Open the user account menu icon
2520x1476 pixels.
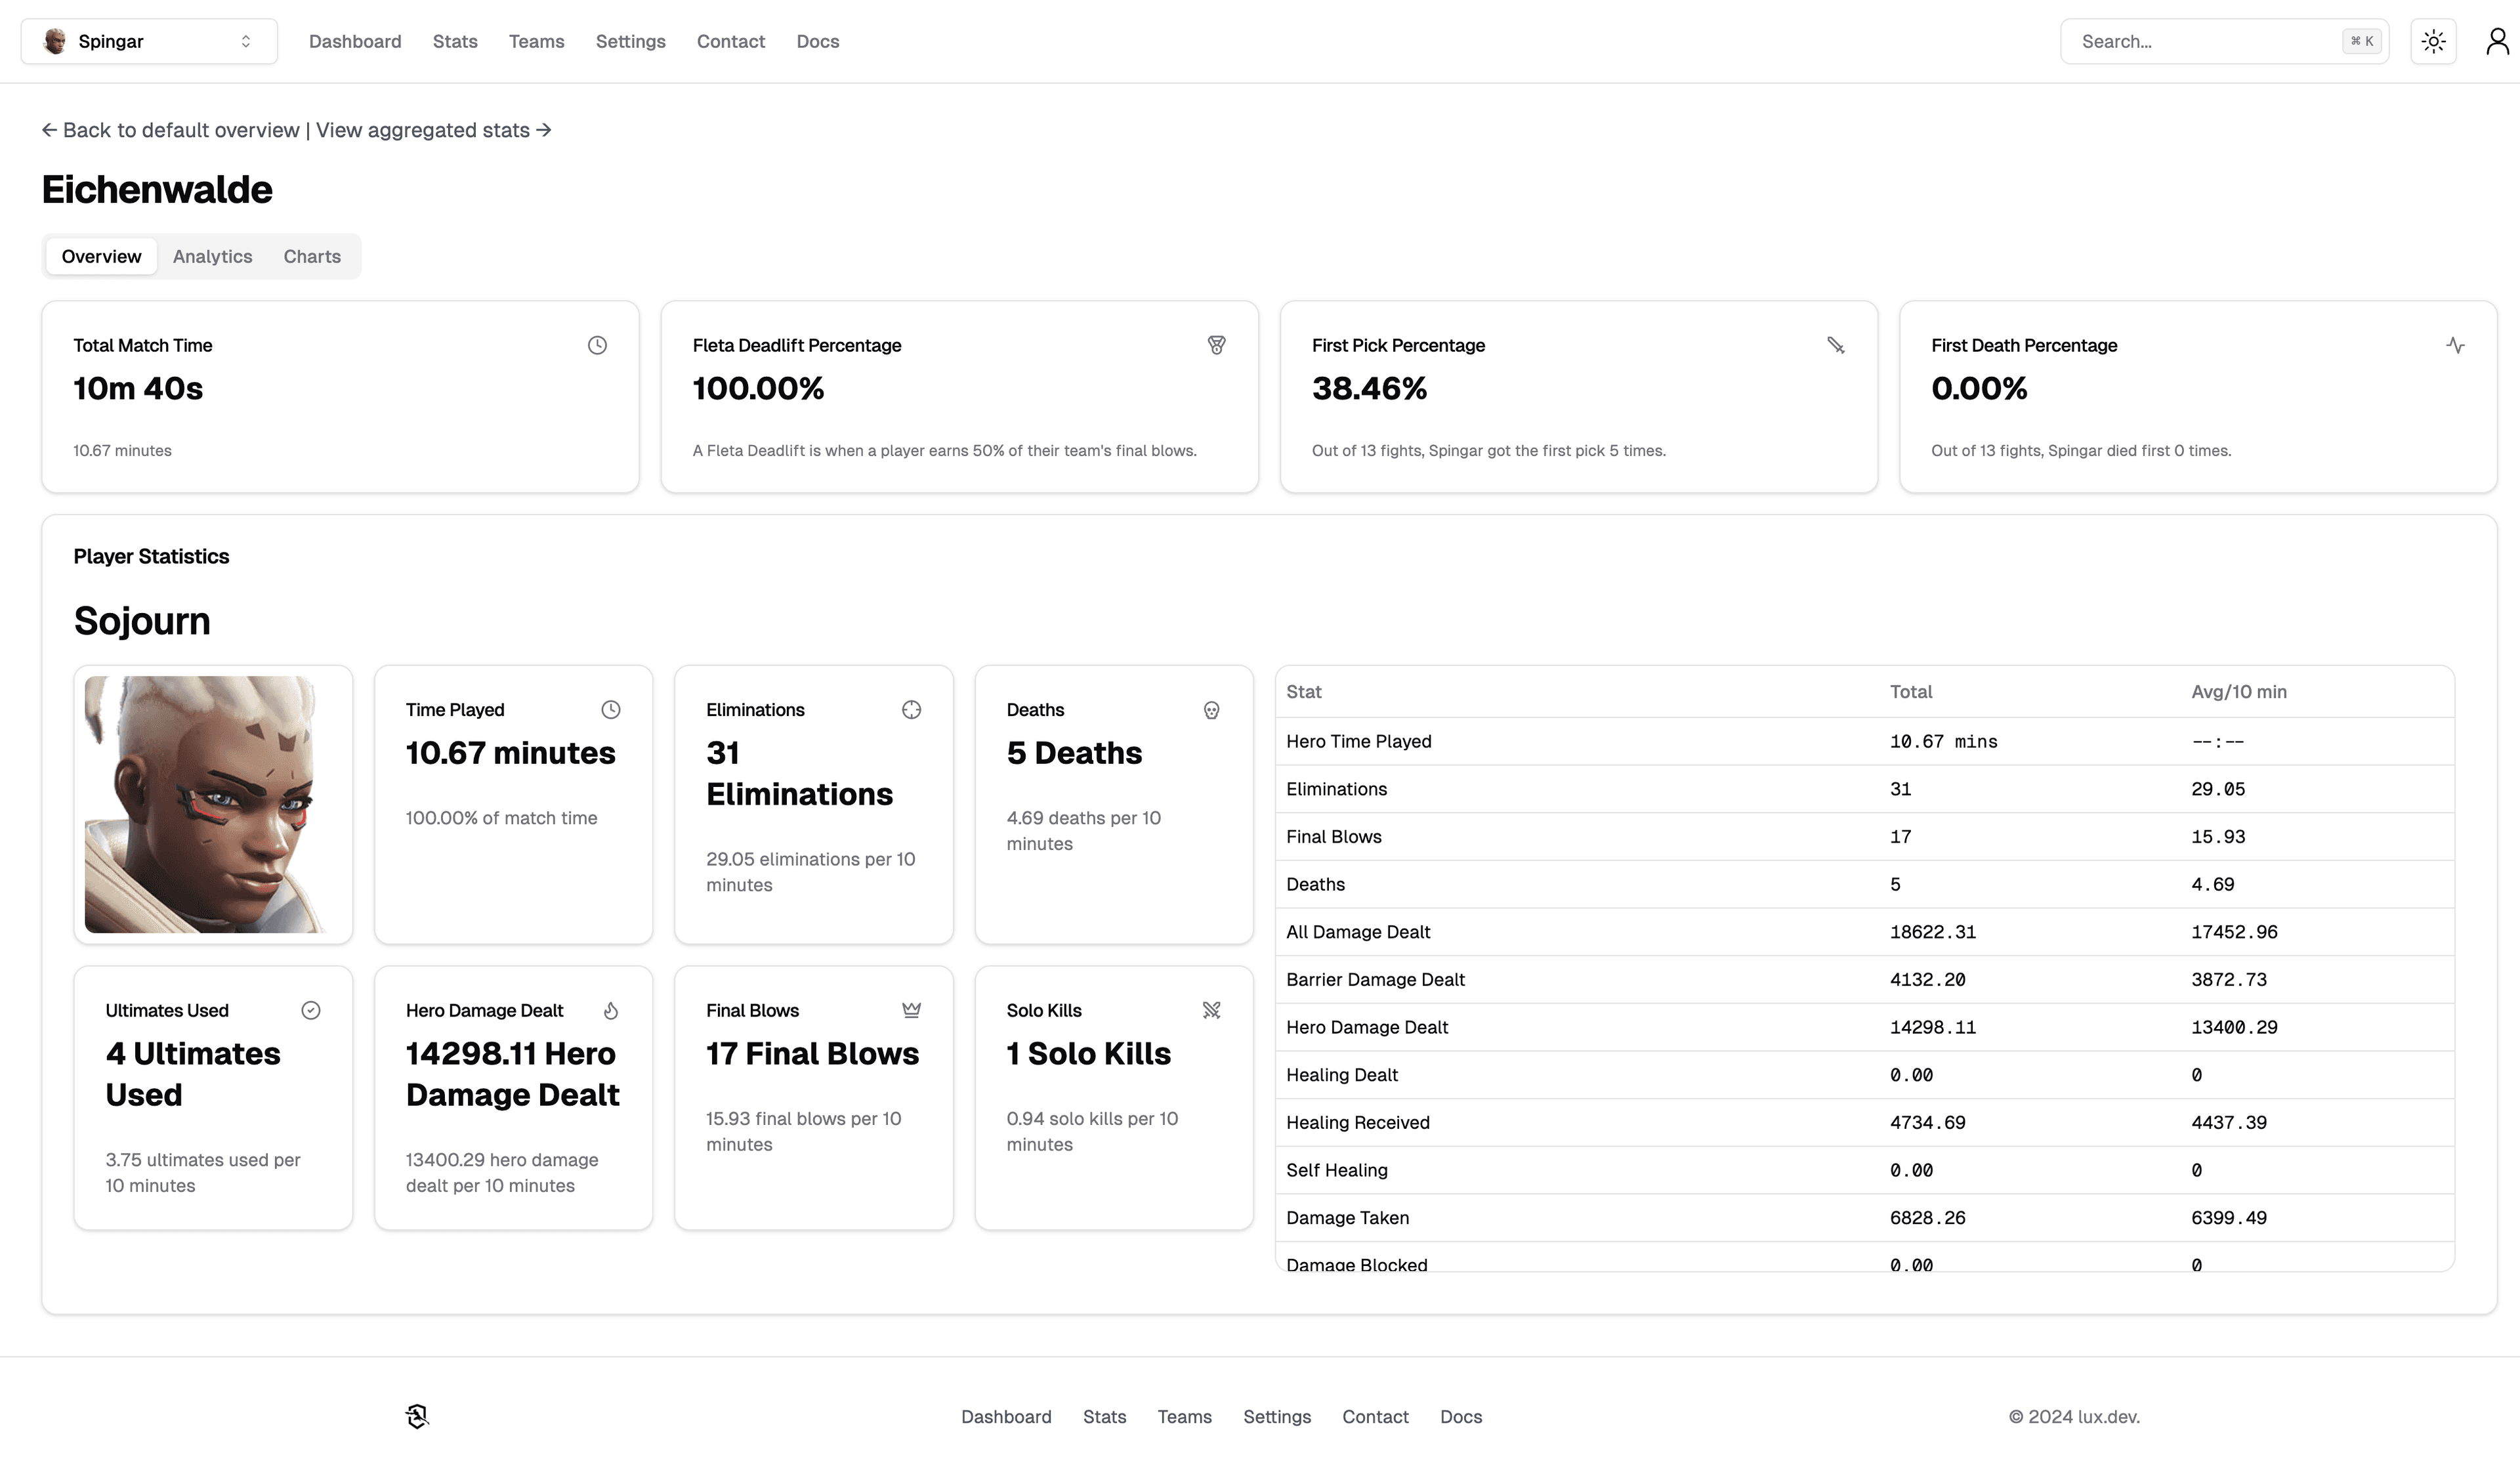pos(2497,42)
